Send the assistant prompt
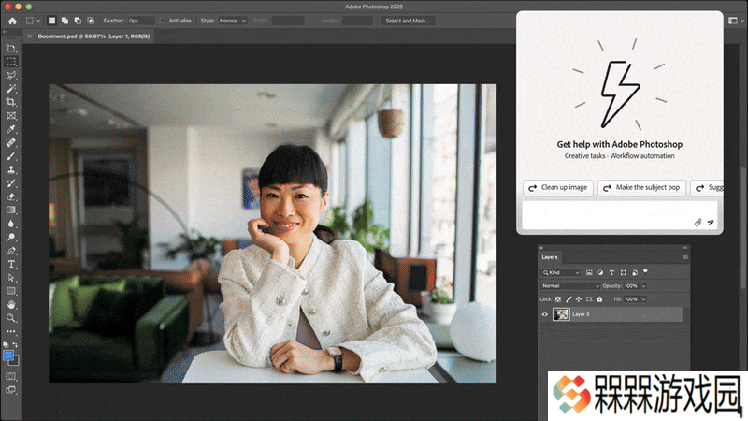This screenshot has height=421, width=748. click(x=710, y=222)
